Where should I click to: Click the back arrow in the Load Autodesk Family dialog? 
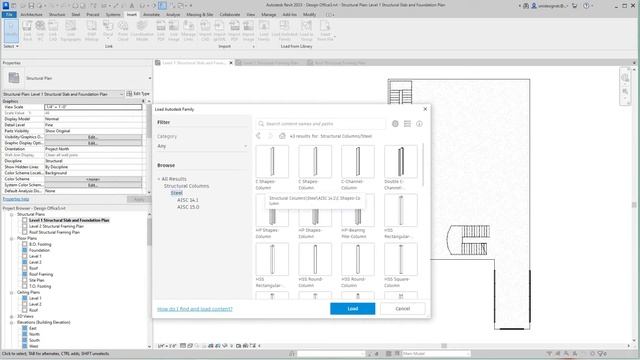pyautogui.click(x=259, y=136)
